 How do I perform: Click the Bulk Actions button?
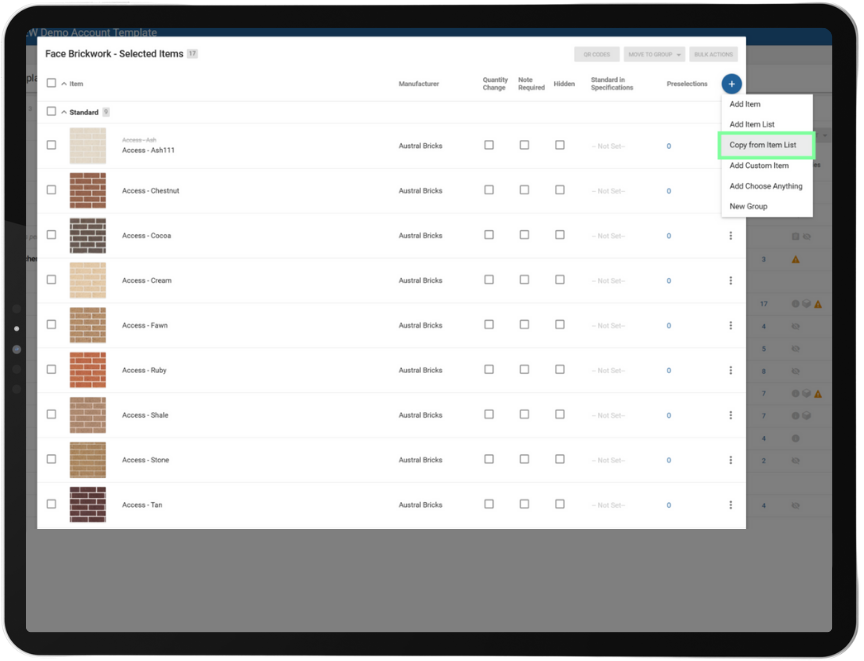tap(713, 54)
